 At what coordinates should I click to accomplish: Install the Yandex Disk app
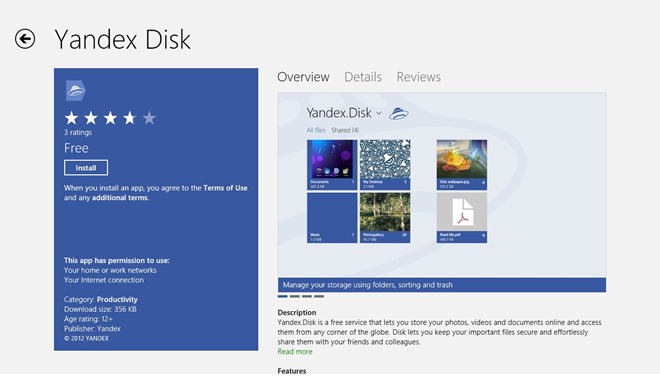pyautogui.click(x=86, y=168)
